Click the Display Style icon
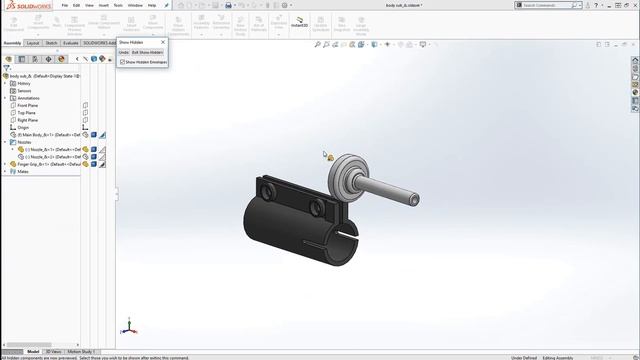 [x=374, y=44]
